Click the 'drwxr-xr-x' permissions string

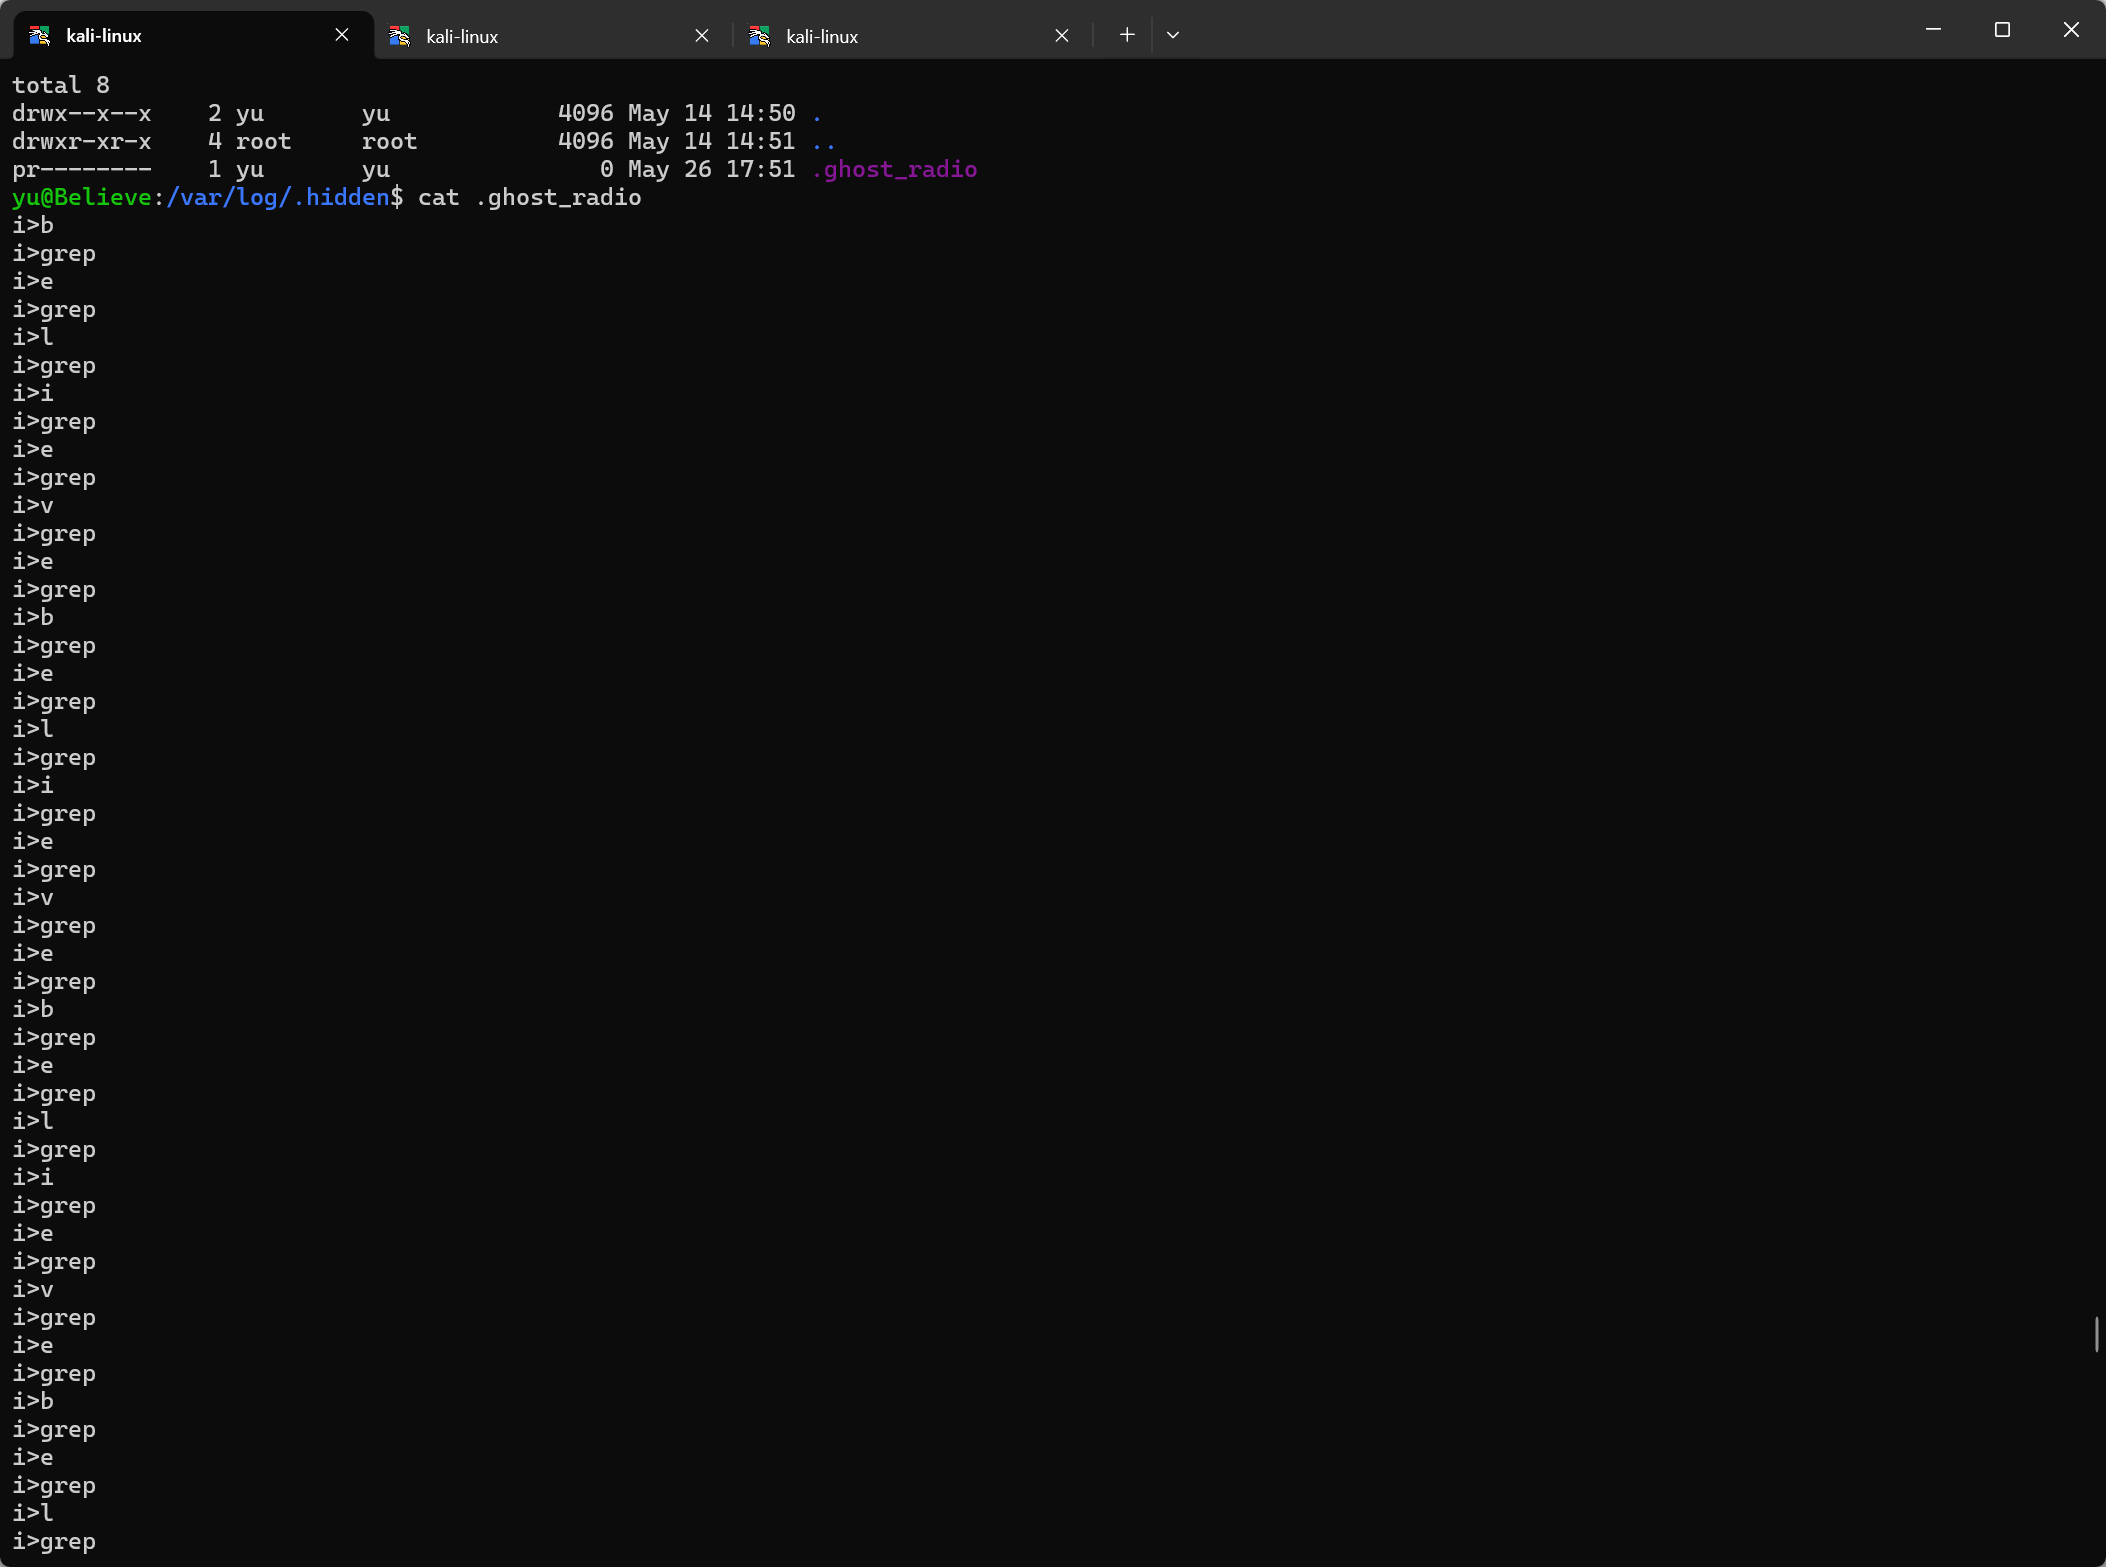point(82,141)
